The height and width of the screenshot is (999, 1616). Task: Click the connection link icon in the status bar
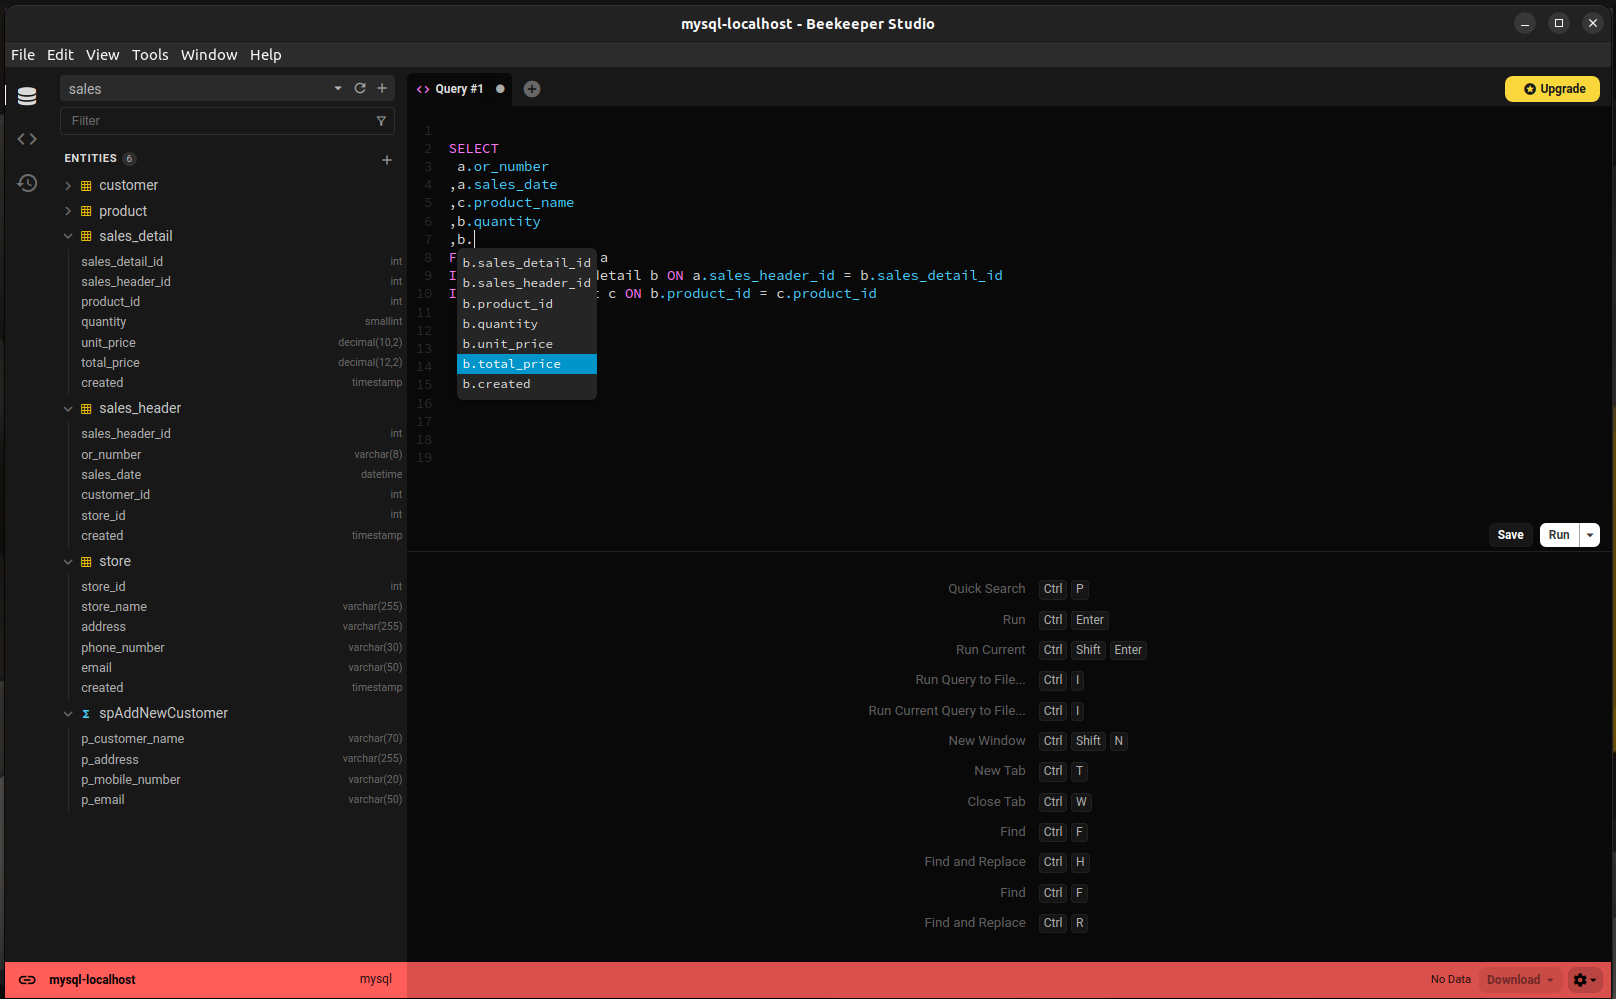pos(27,980)
